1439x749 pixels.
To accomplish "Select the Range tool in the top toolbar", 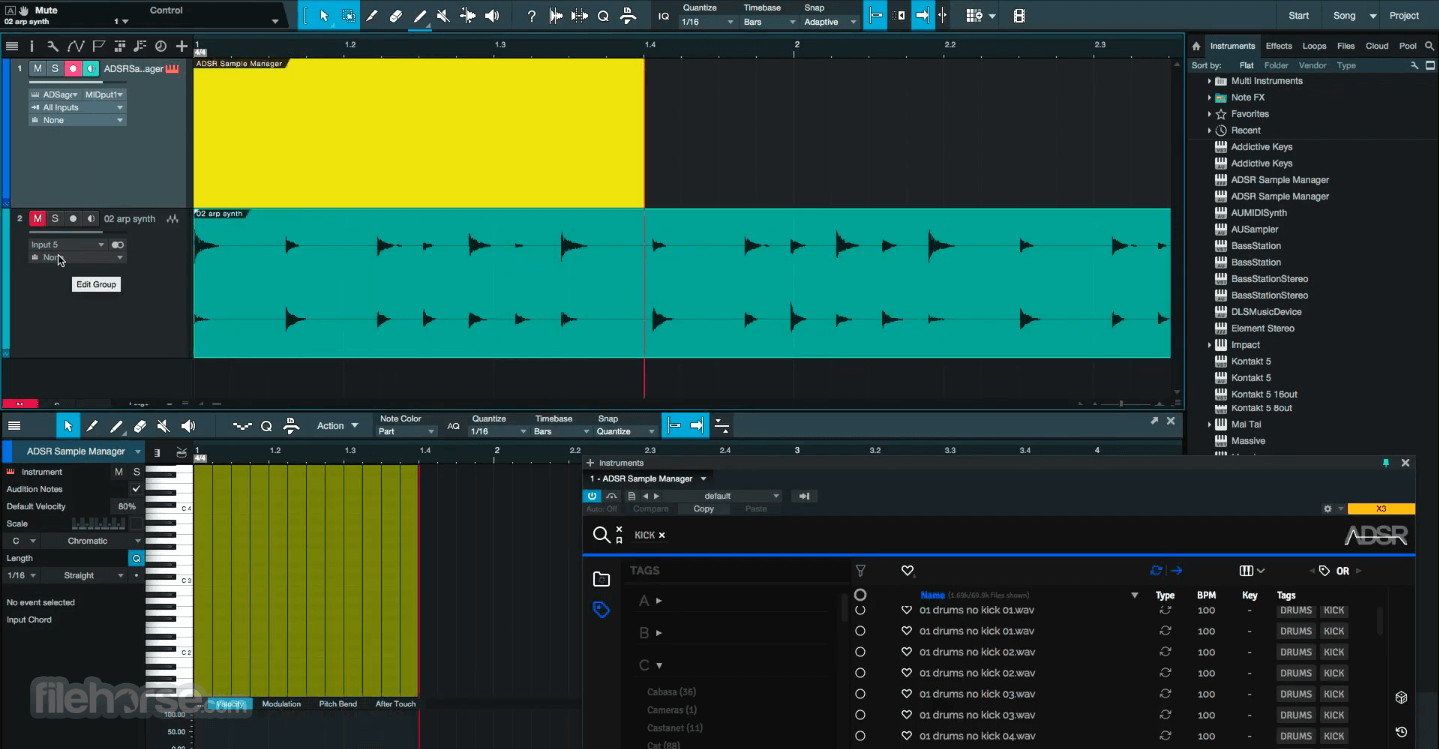I will pos(348,16).
